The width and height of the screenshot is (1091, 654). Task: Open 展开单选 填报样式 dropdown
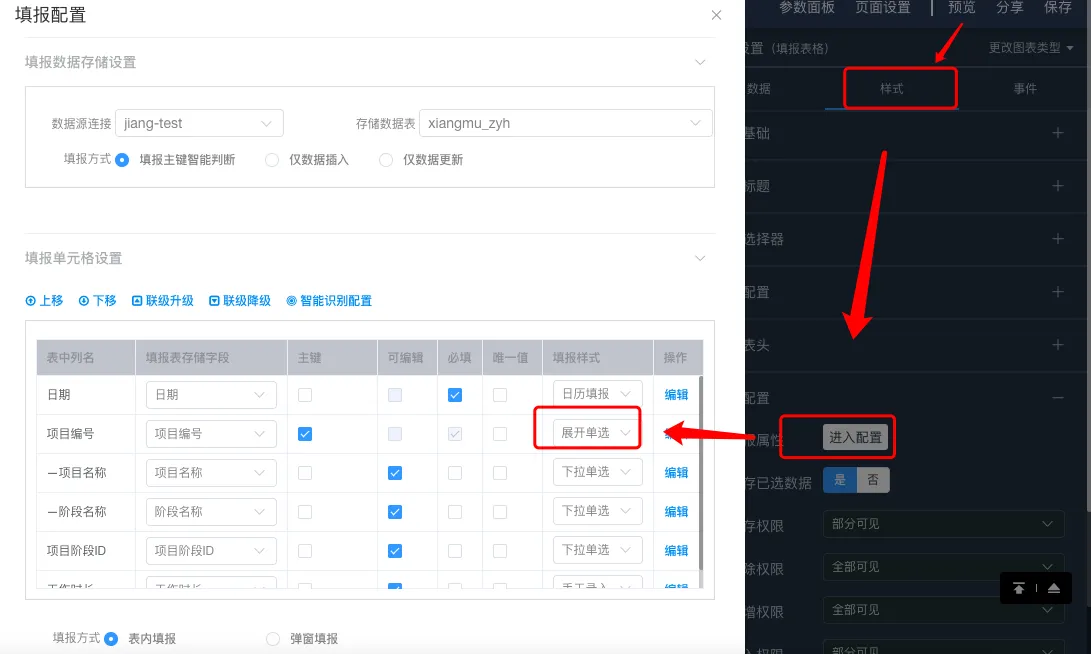click(597, 433)
